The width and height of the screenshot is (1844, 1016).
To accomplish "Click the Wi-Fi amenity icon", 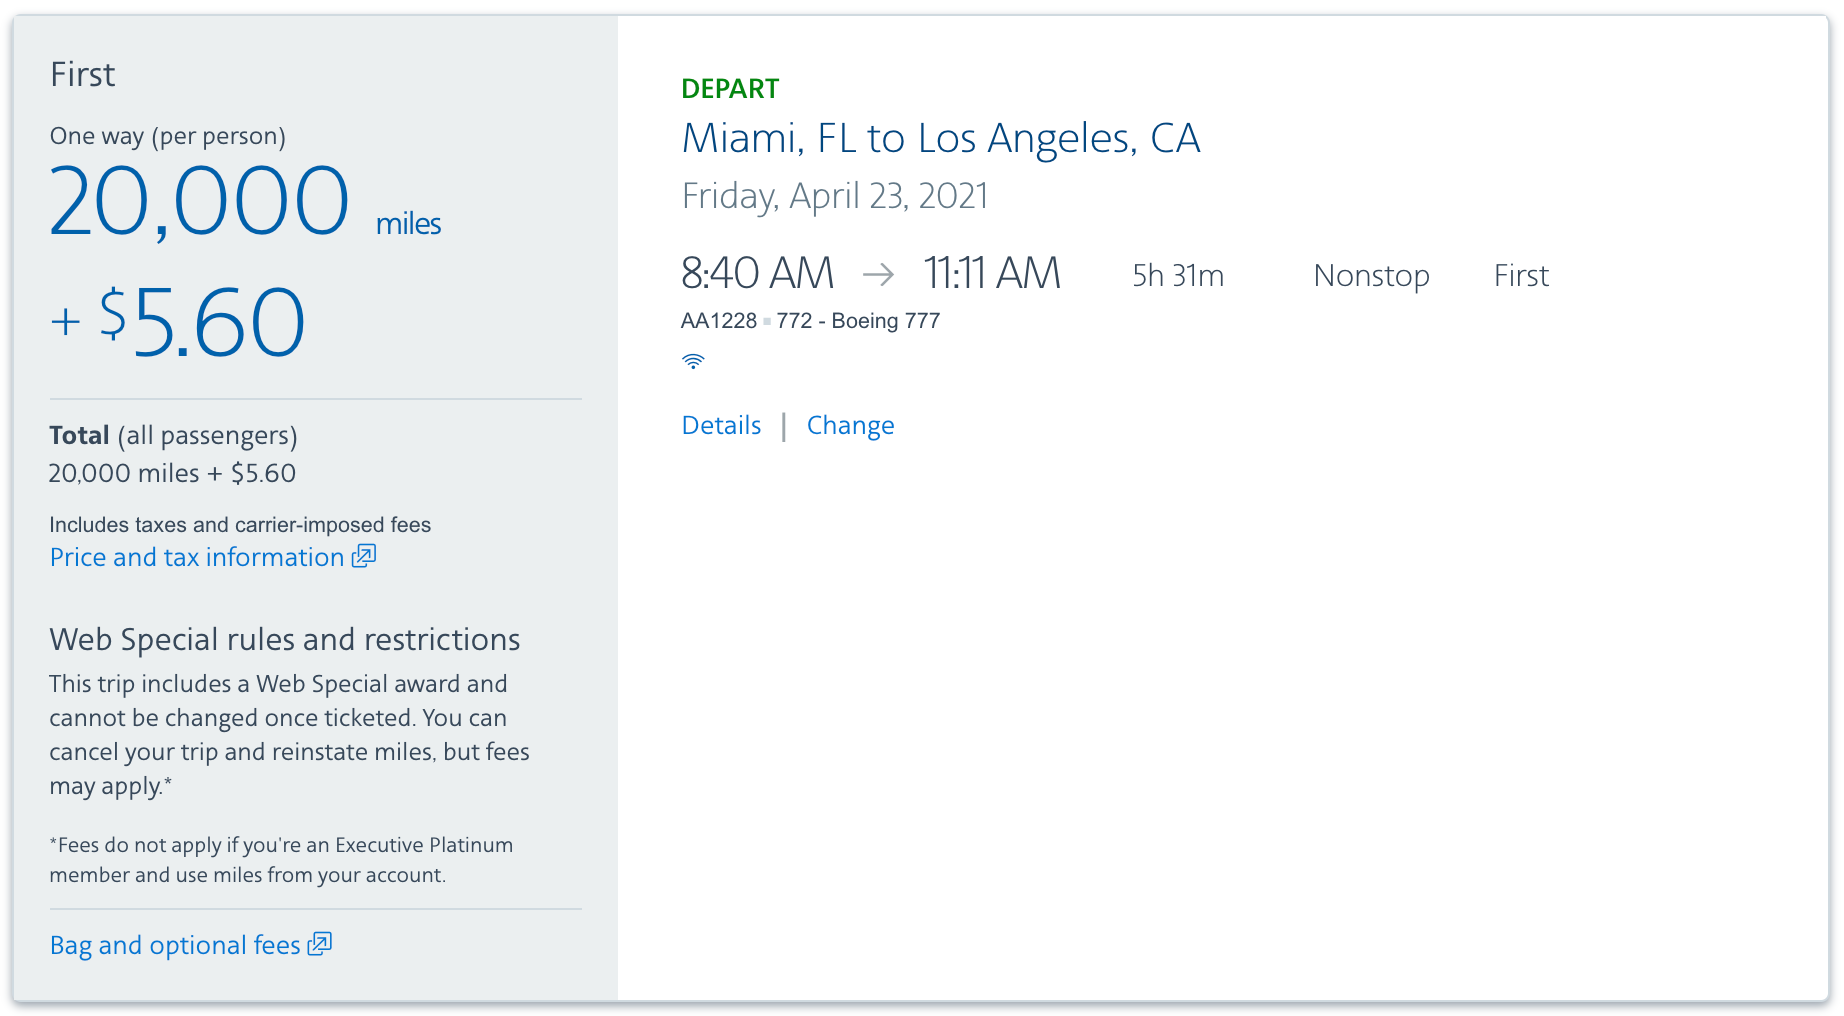I will point(693,361).
